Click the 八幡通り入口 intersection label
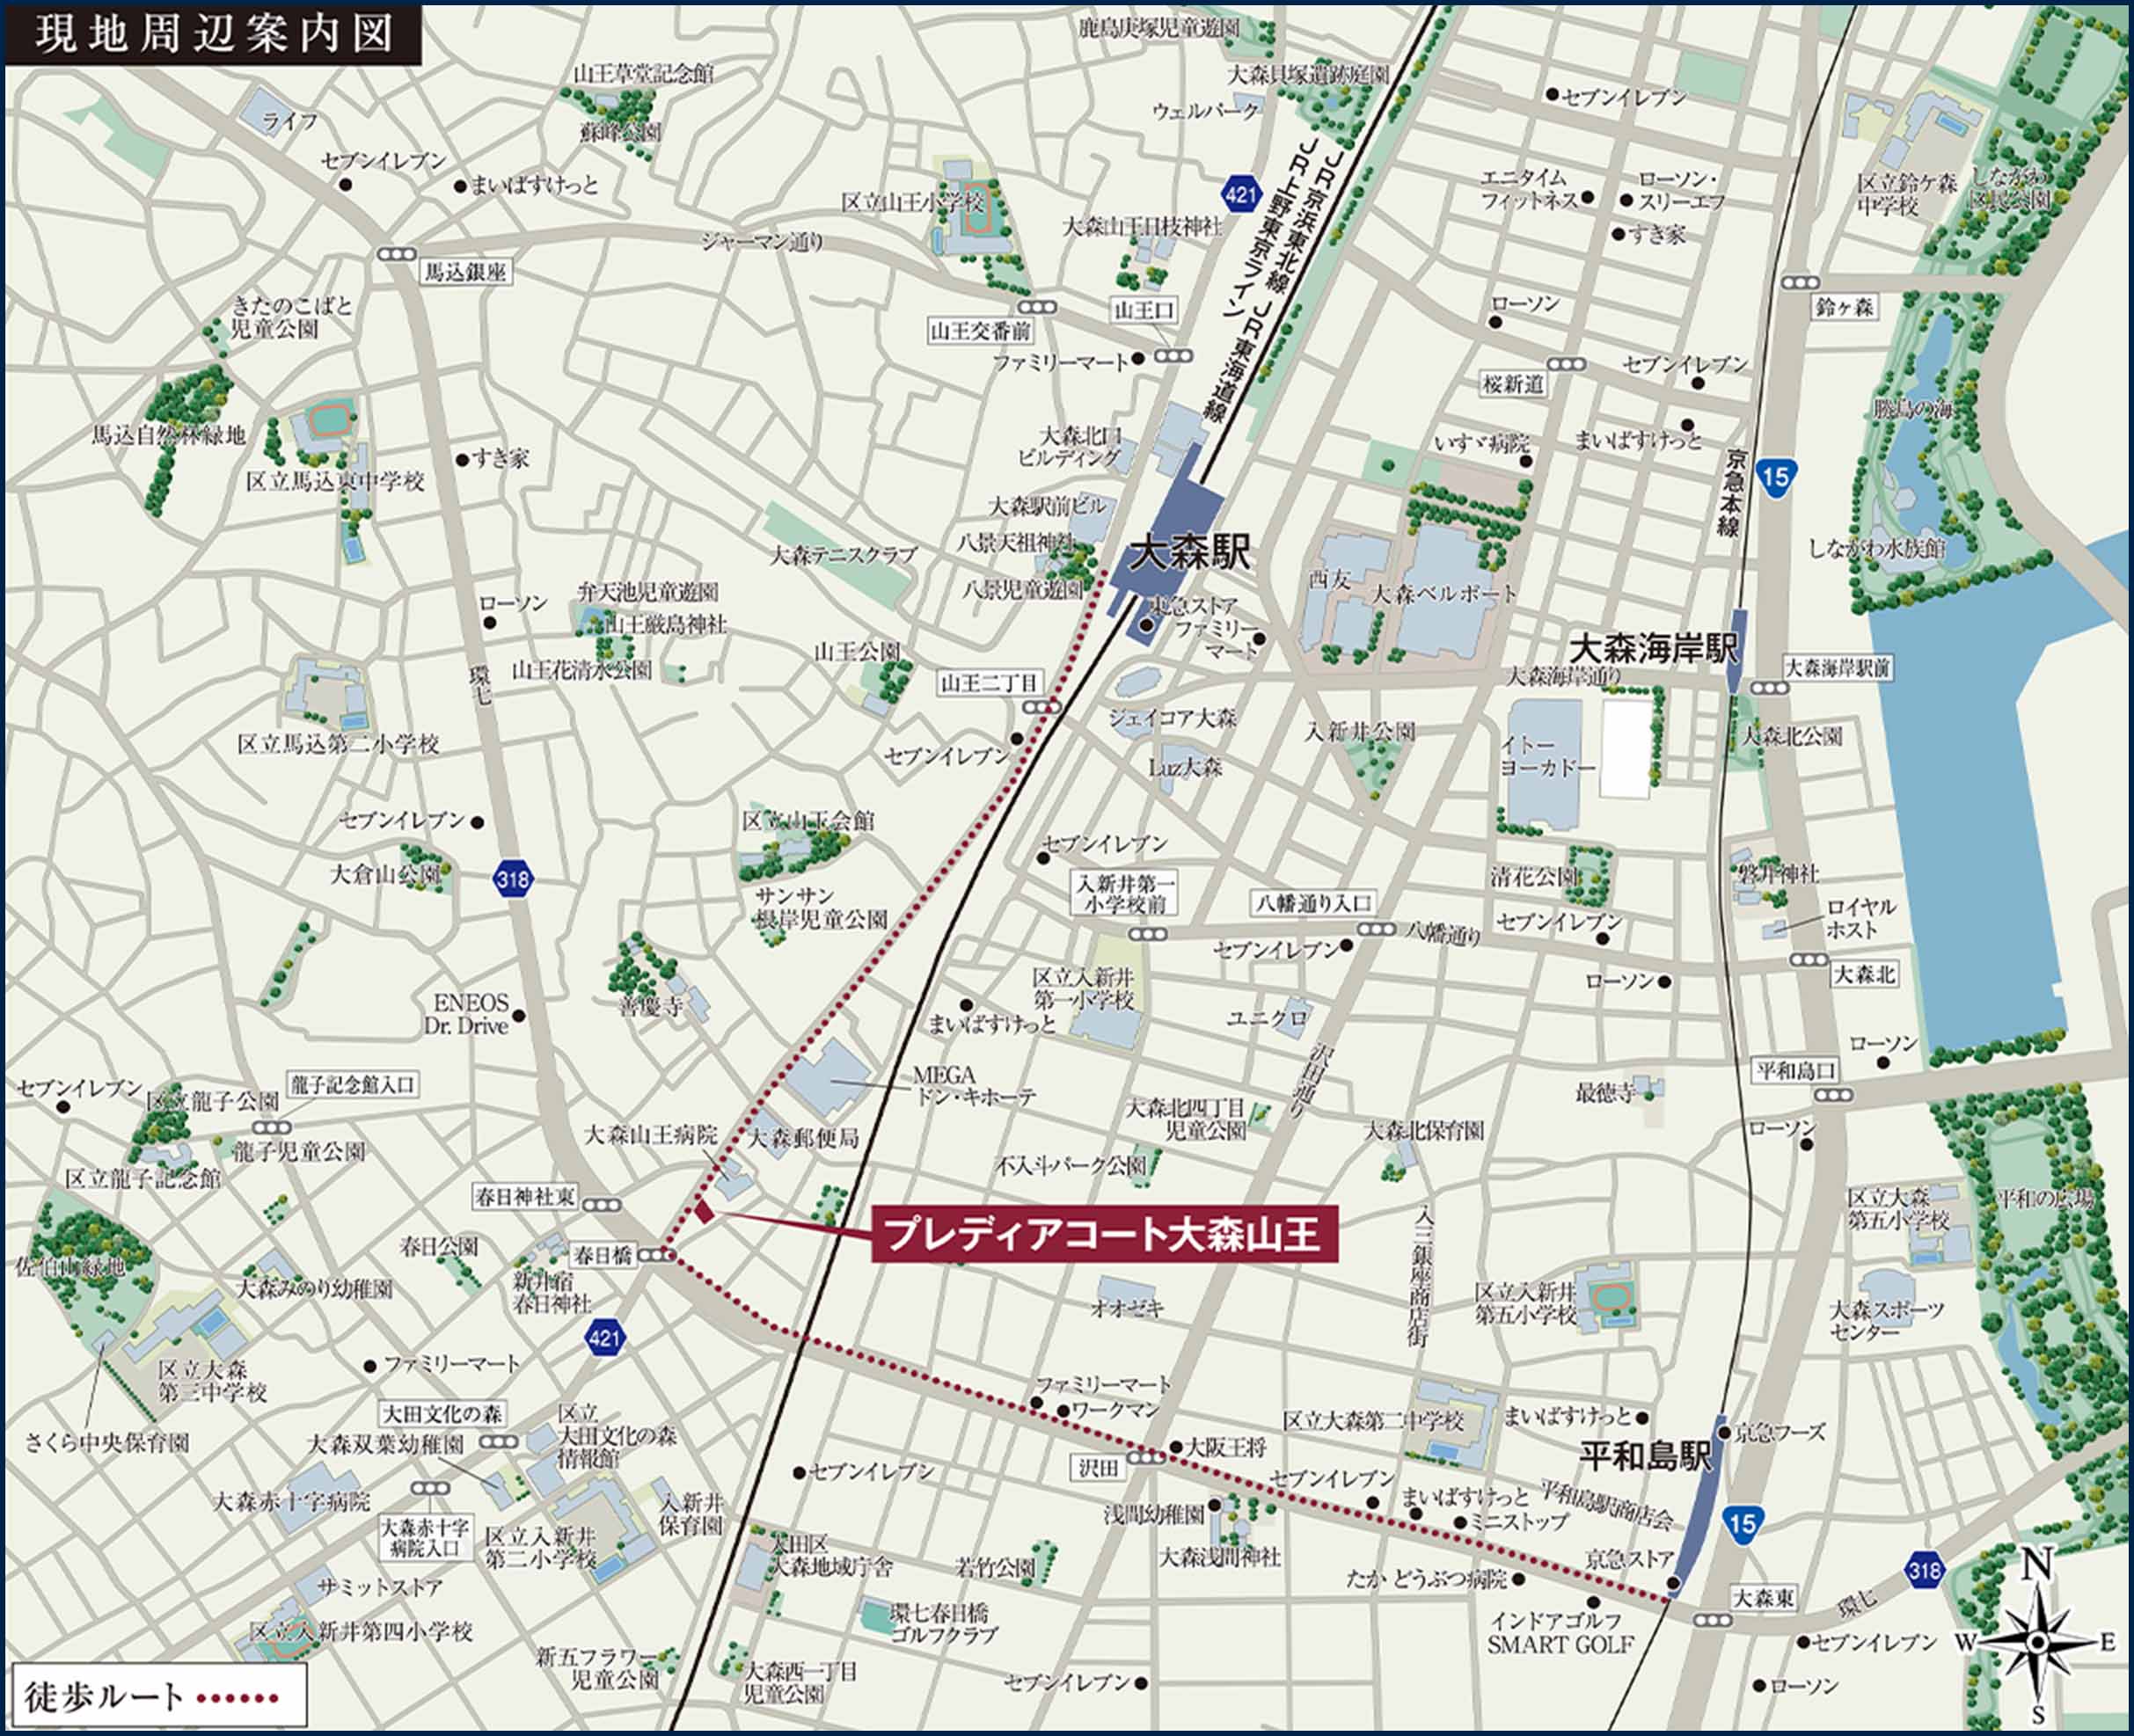The height and width of the screenshot is (1736, 2134). [x=1314, y=903]
